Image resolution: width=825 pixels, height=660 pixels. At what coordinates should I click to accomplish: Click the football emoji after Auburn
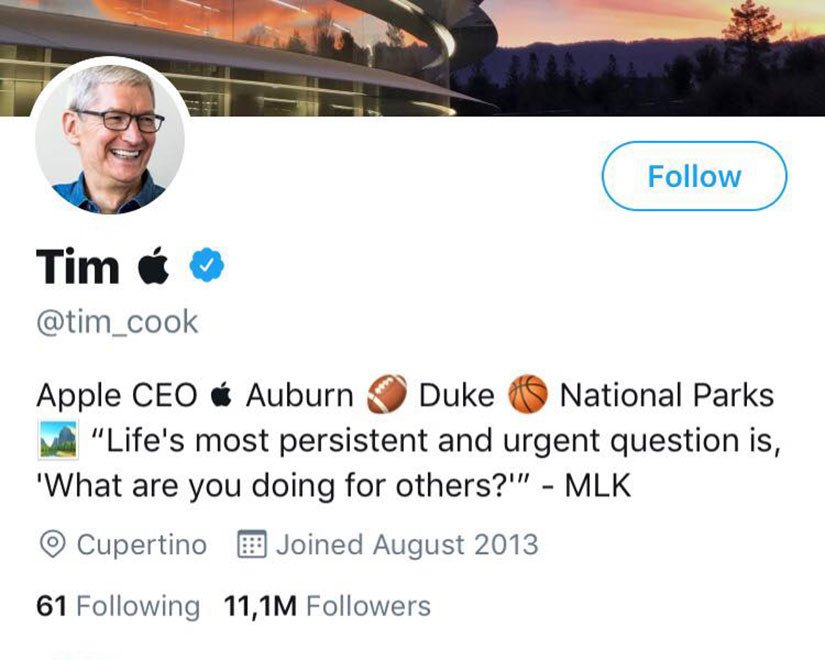(x=386, y=396)
